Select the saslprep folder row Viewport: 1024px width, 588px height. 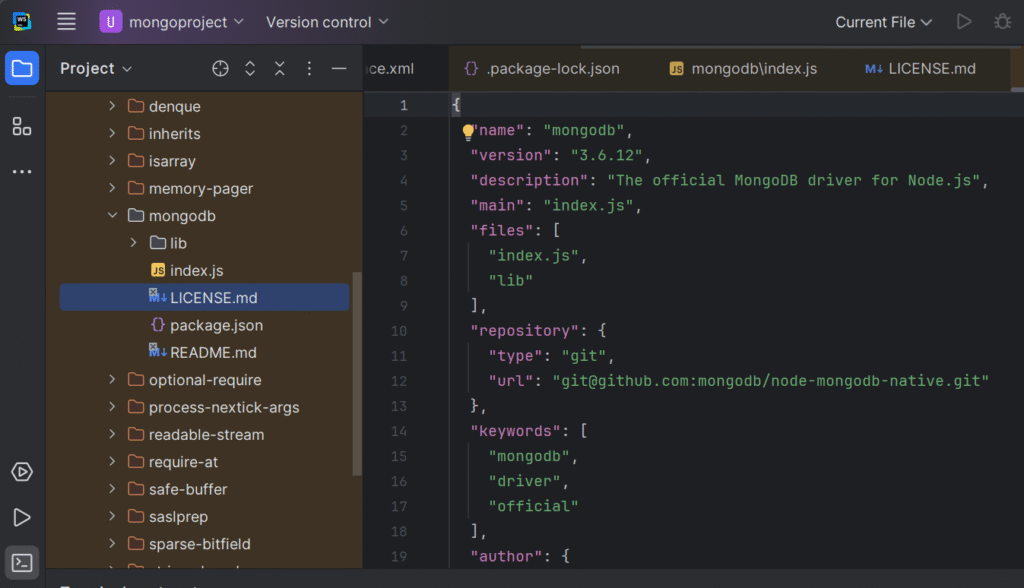pyautogui.click(x=204, y=516)
